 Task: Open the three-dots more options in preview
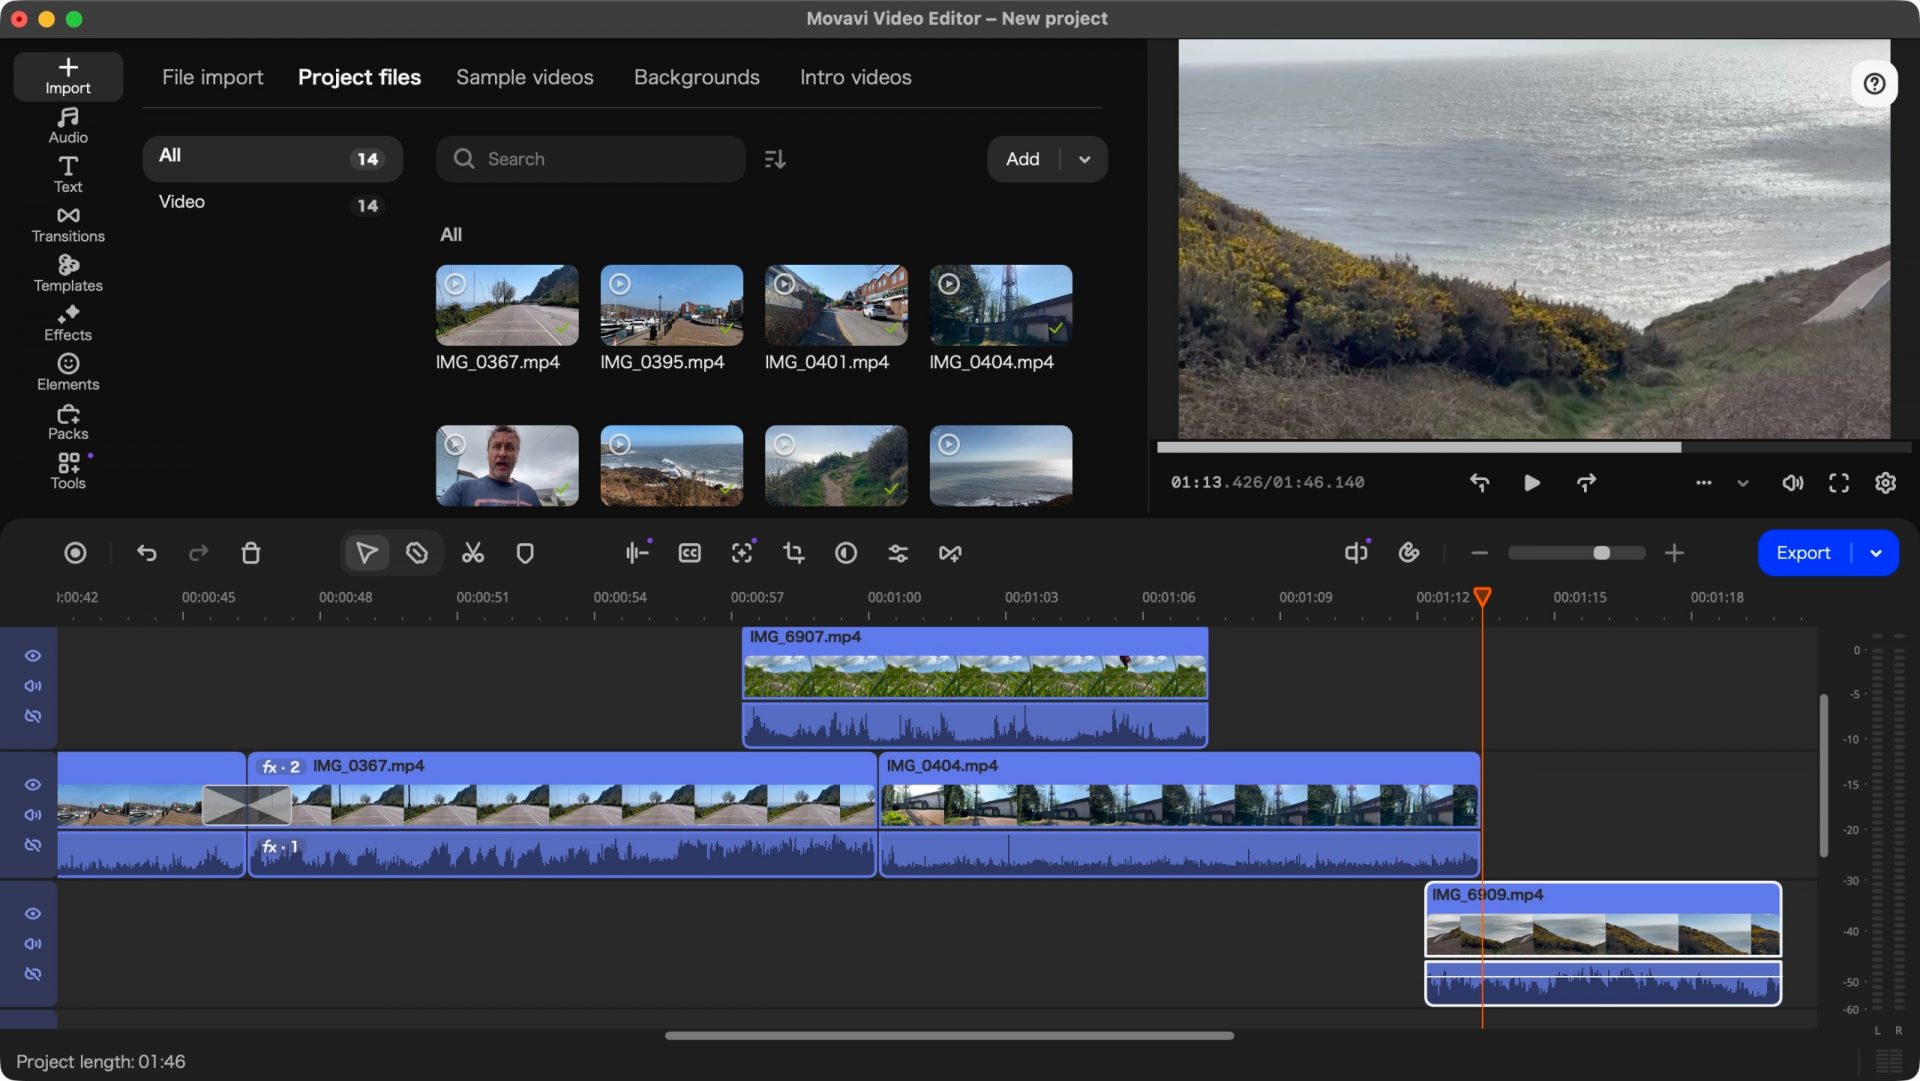point(1704,483)
